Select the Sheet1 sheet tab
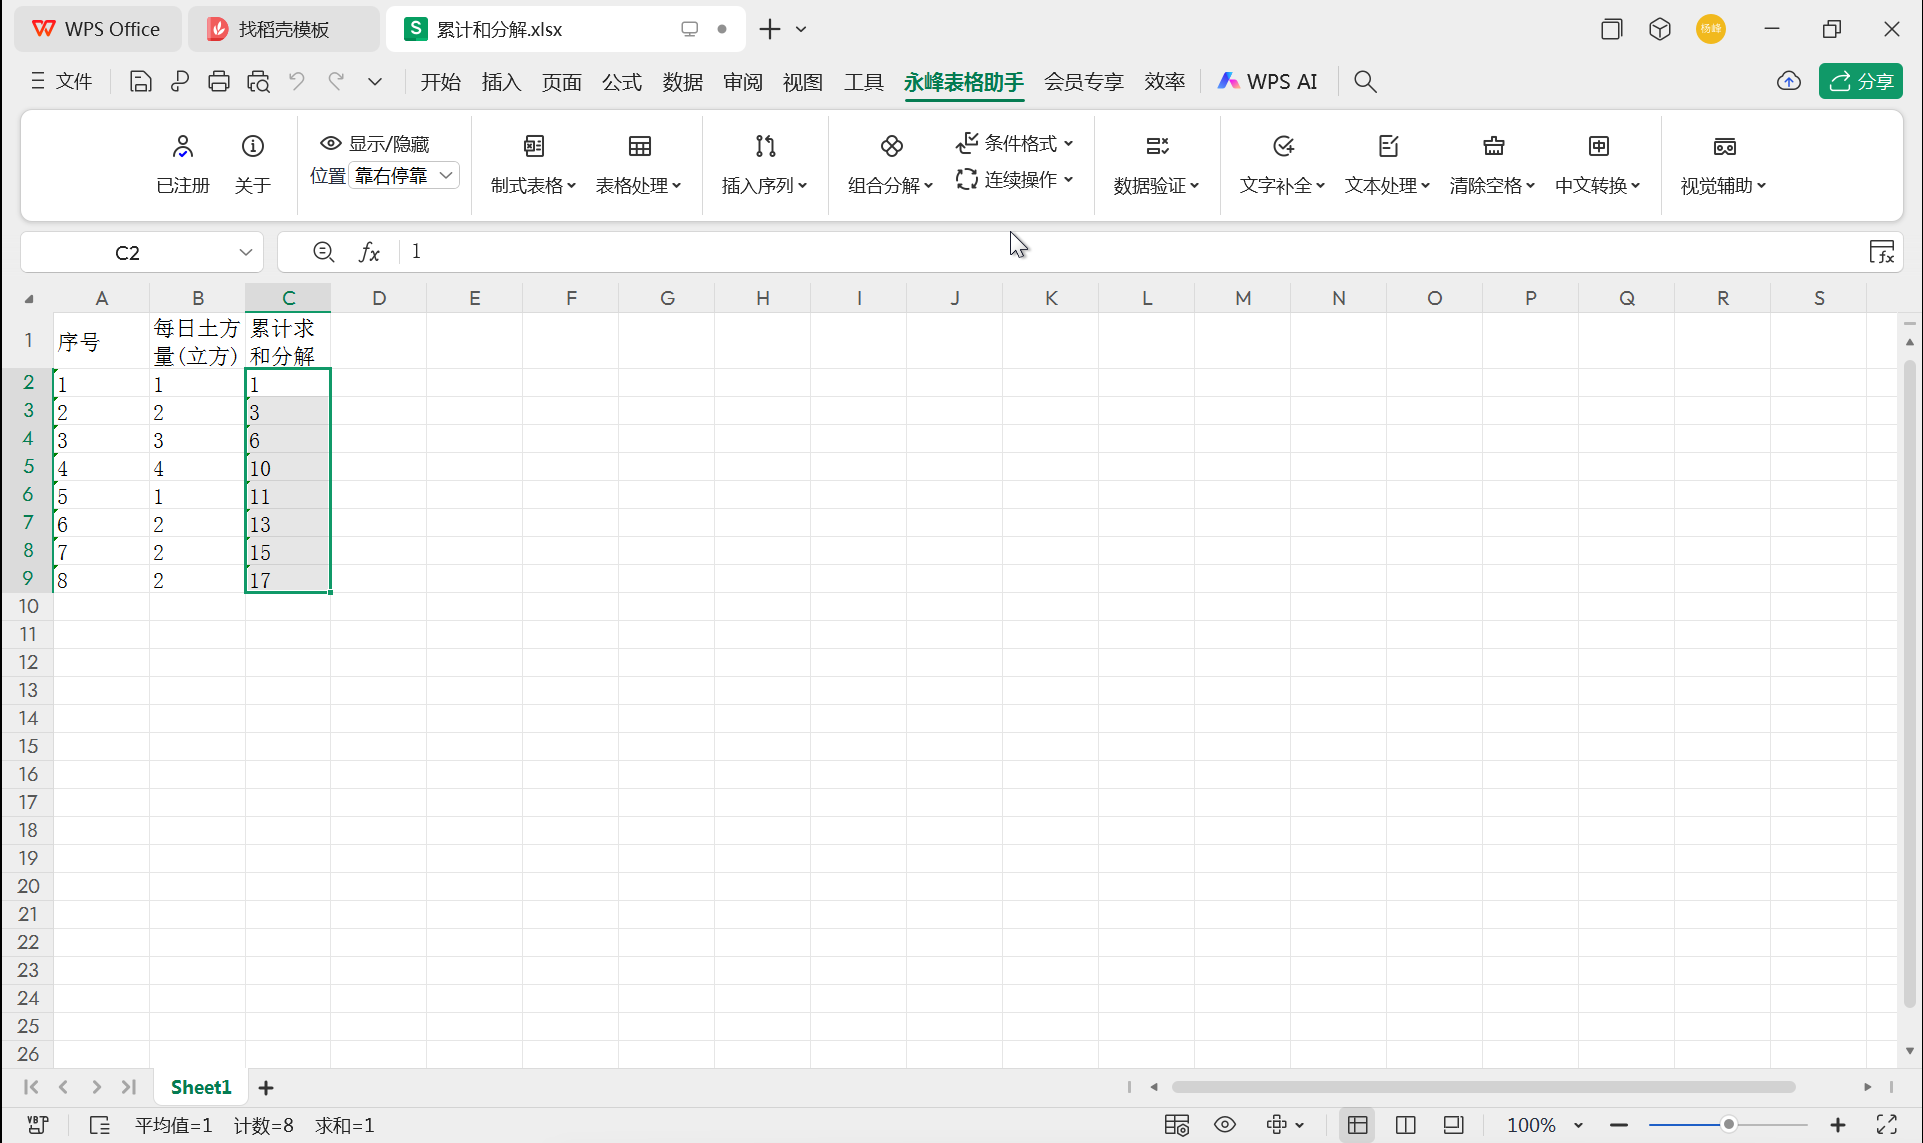This screenshot has height=1143, width=1923. click(200, 1087)
